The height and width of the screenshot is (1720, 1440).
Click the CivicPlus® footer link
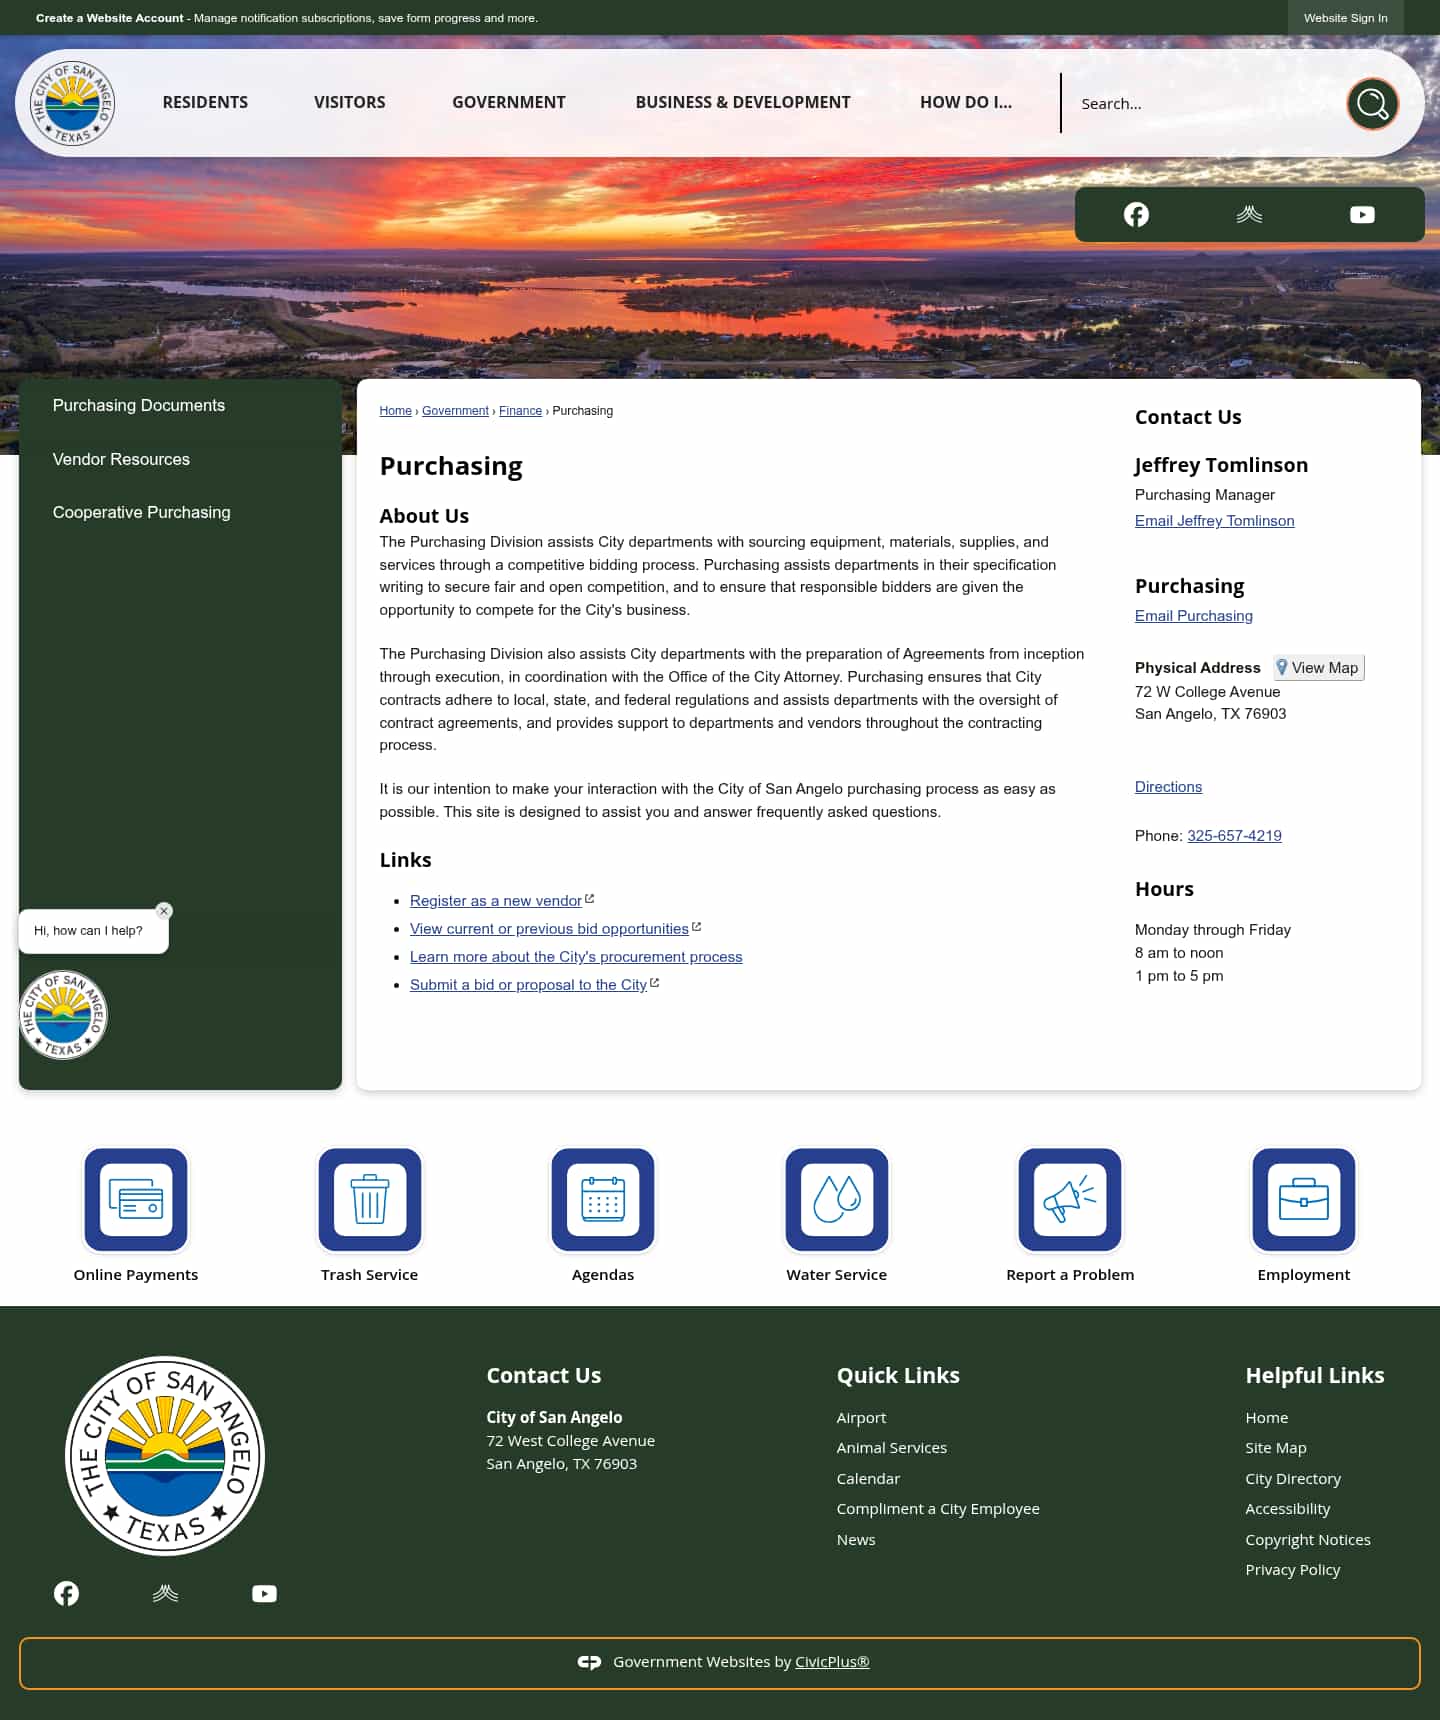[x=832, y=1662]
